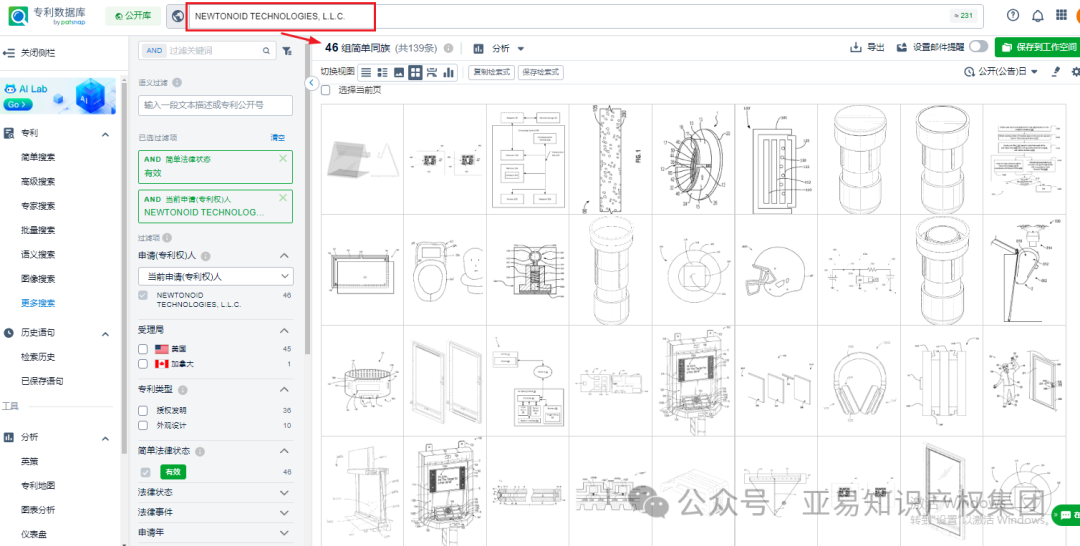Click the 关闭侧栏 sidebar icon
Image resolution: width=1080 pixels, height=546 pixels.
[x=9, y=53]
